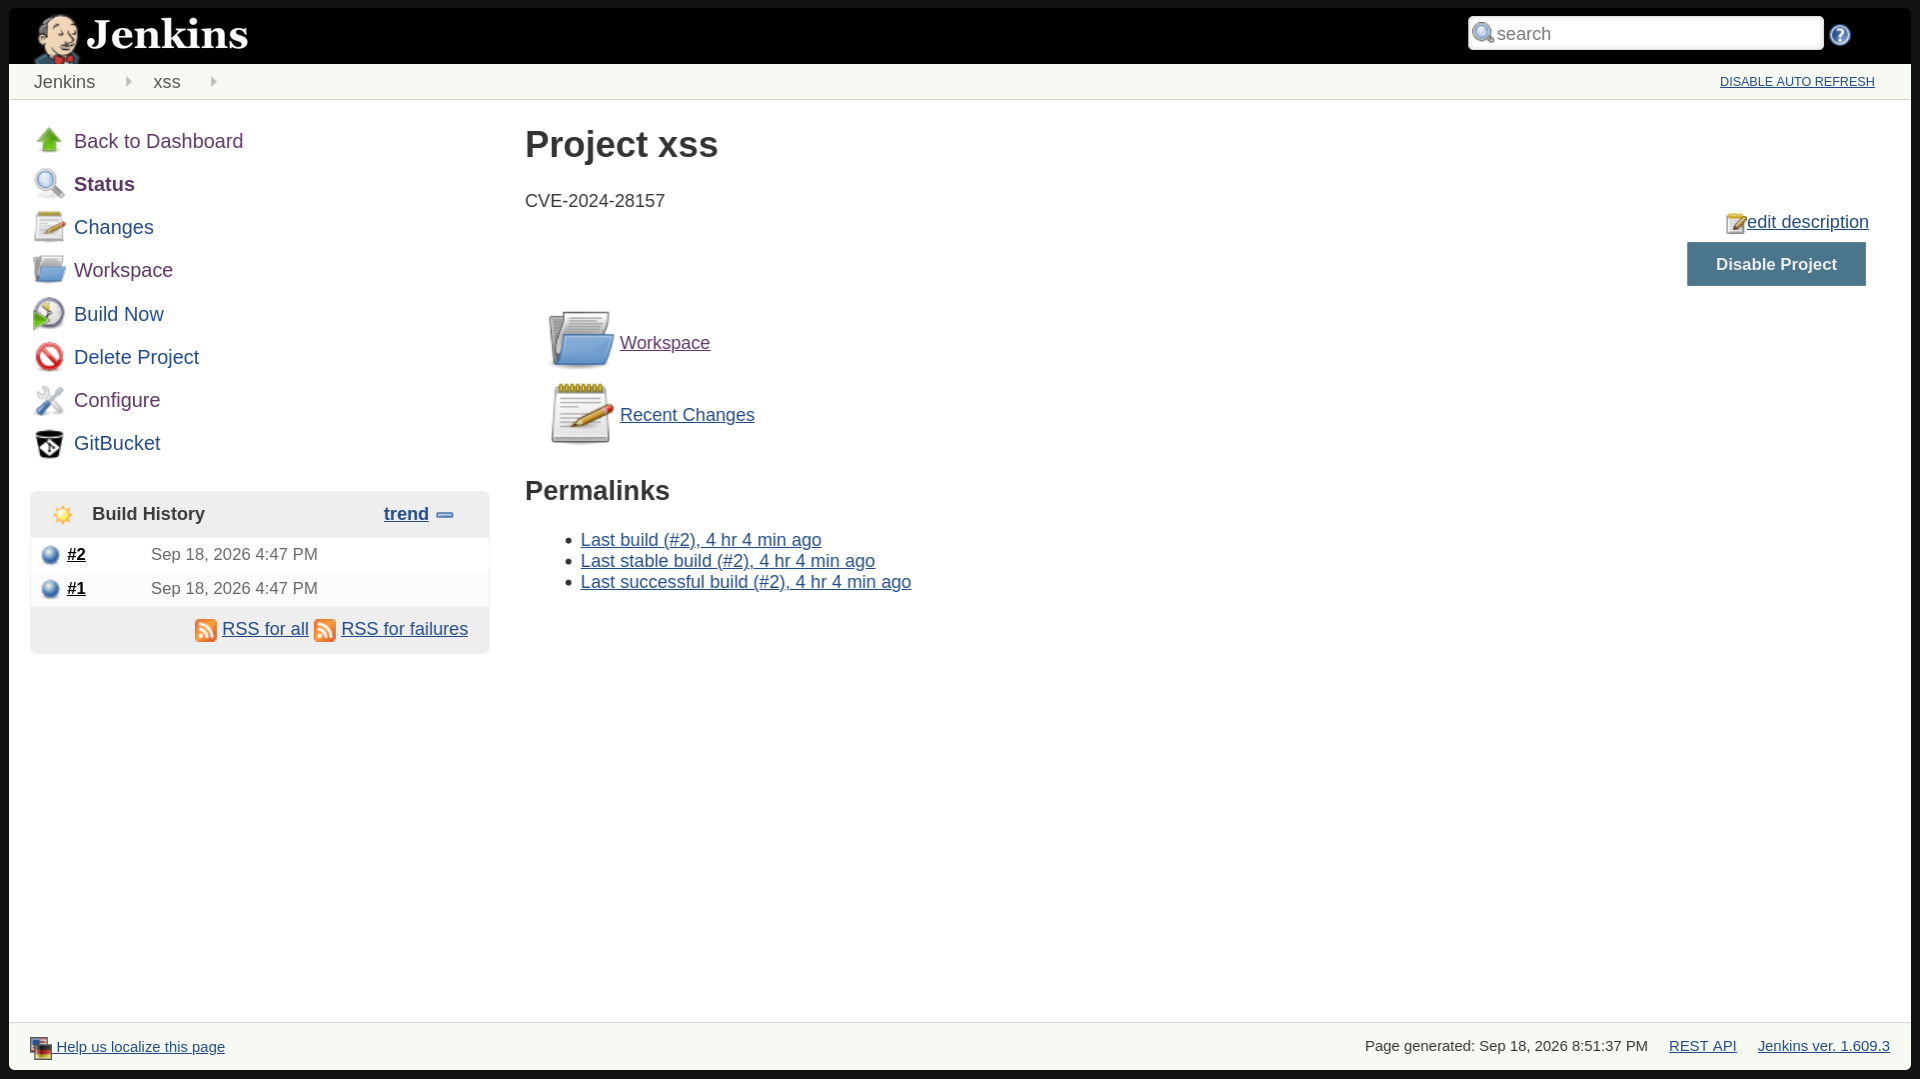1920x1079 pixels.
Task: Click DISABLE AUTO REFRESH link
Action: 1797,82
